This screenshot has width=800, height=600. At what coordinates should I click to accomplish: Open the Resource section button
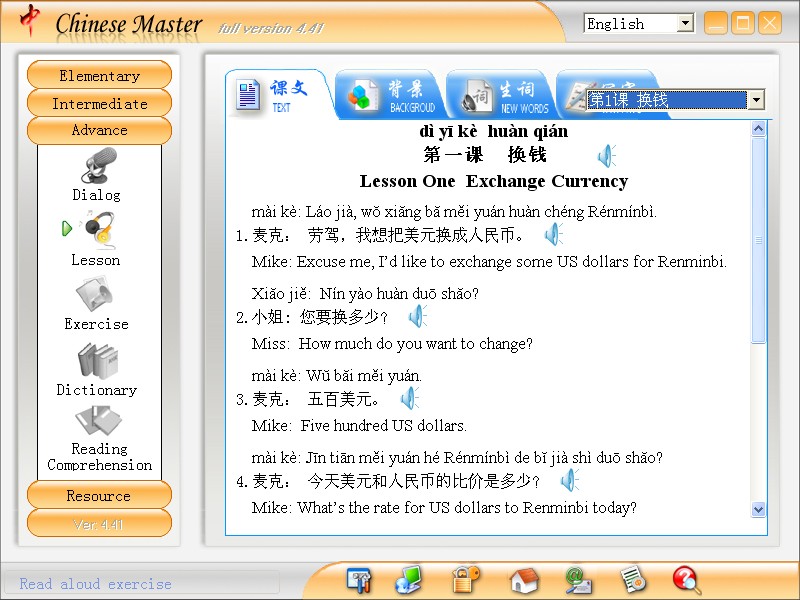[x=99, y=495]
